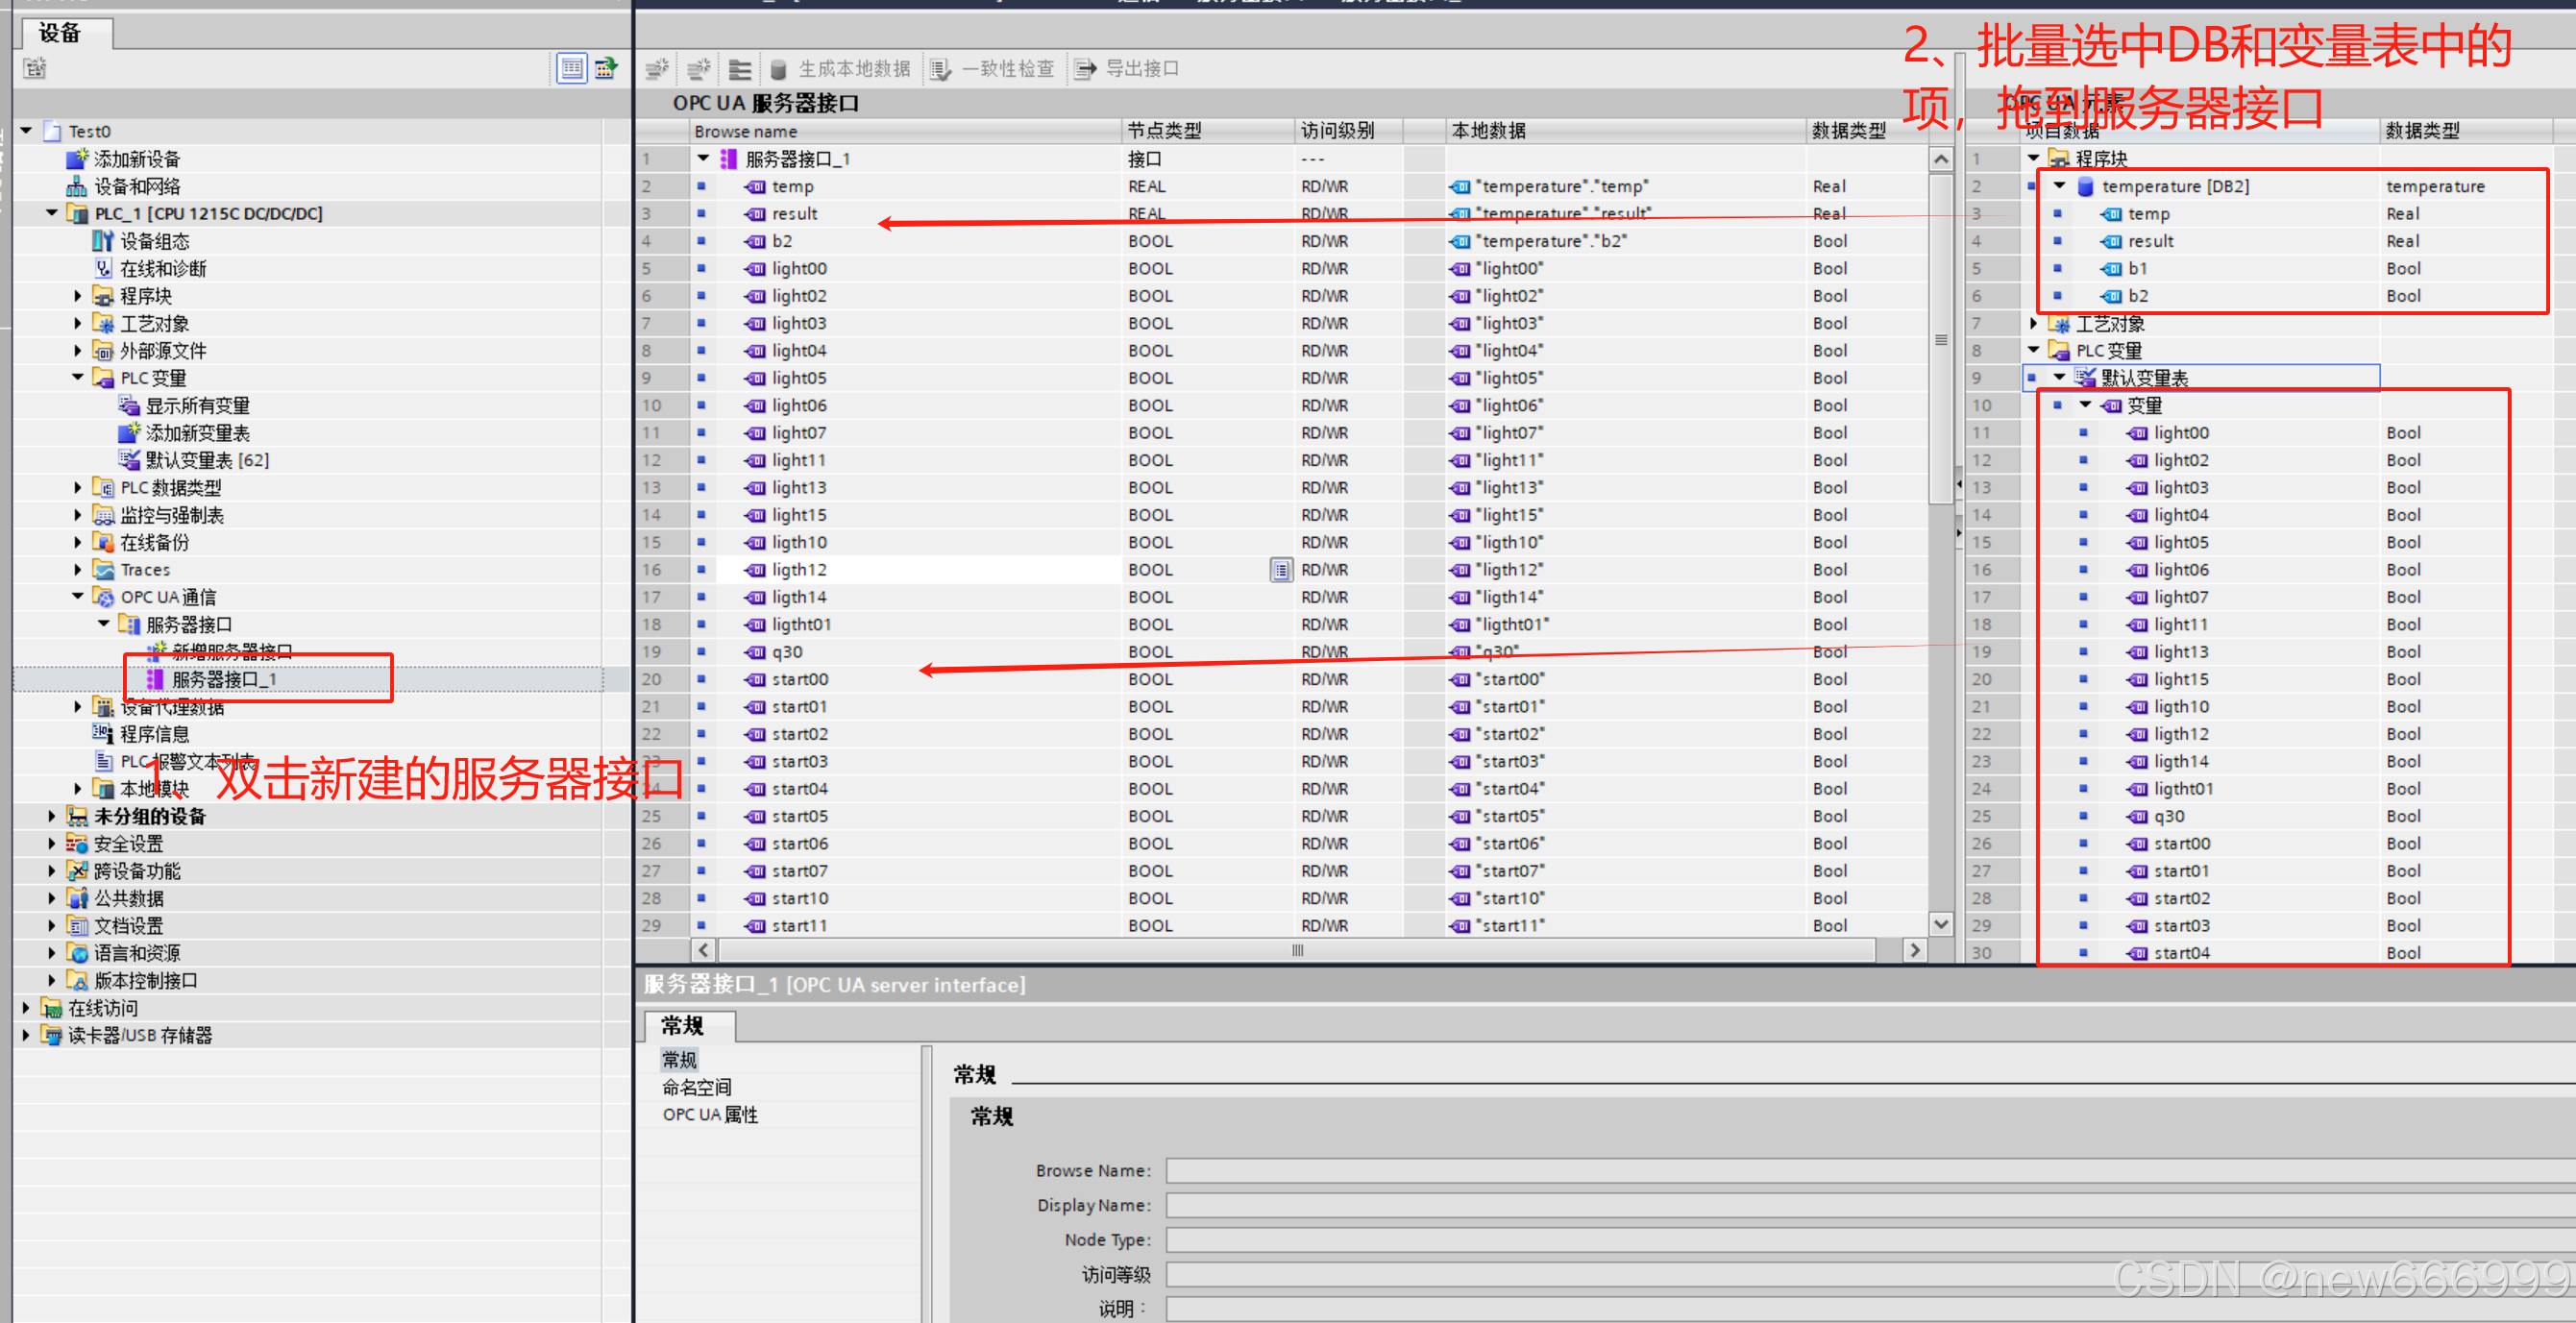Select OPC UA 属性 in properties navigation
The height and width of the screenshot is (1323, 2576).
pos(710,1115)
